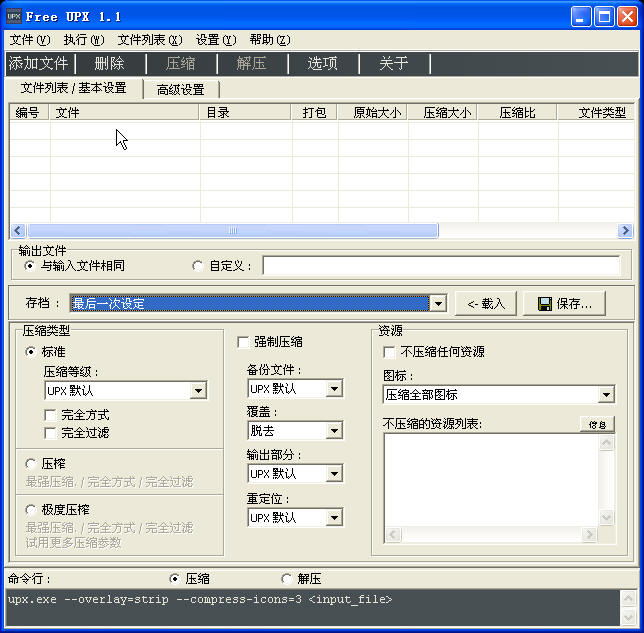
Task: Click file list horizontal scrollbar thumb
Action: pos(232,230)
